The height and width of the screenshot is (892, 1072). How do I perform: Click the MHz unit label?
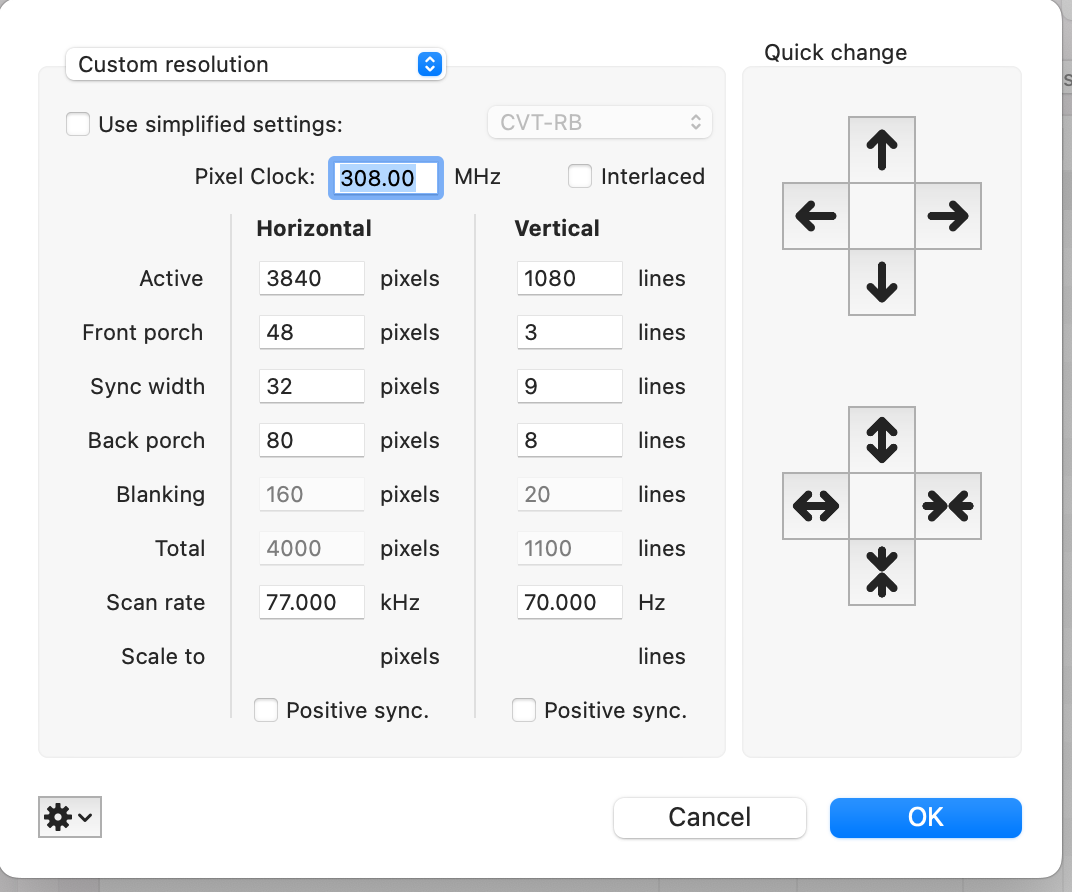(x=477, y=177)
